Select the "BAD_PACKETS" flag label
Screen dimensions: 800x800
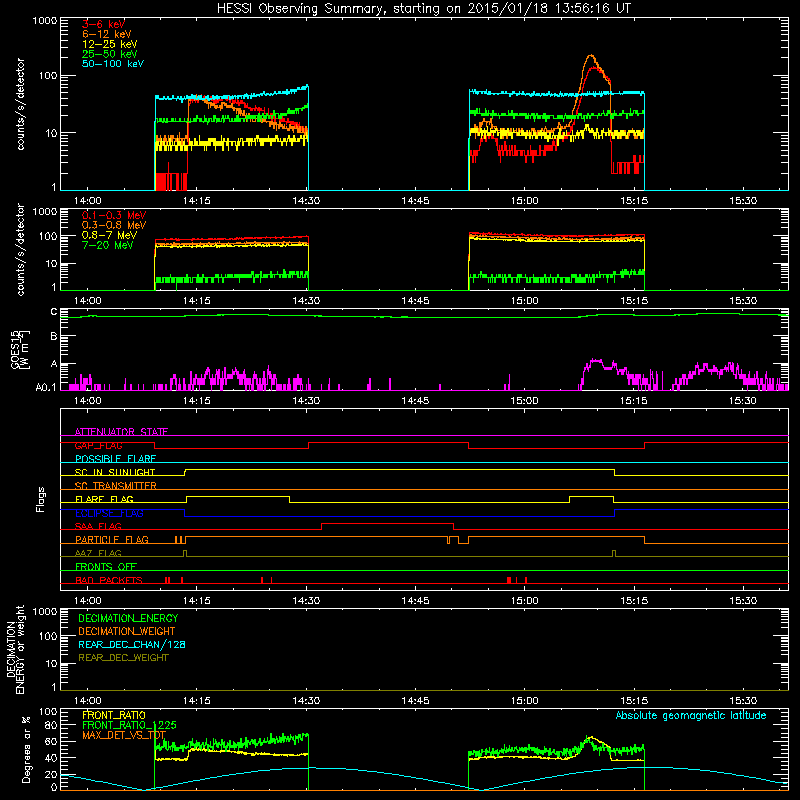point(109,581)
